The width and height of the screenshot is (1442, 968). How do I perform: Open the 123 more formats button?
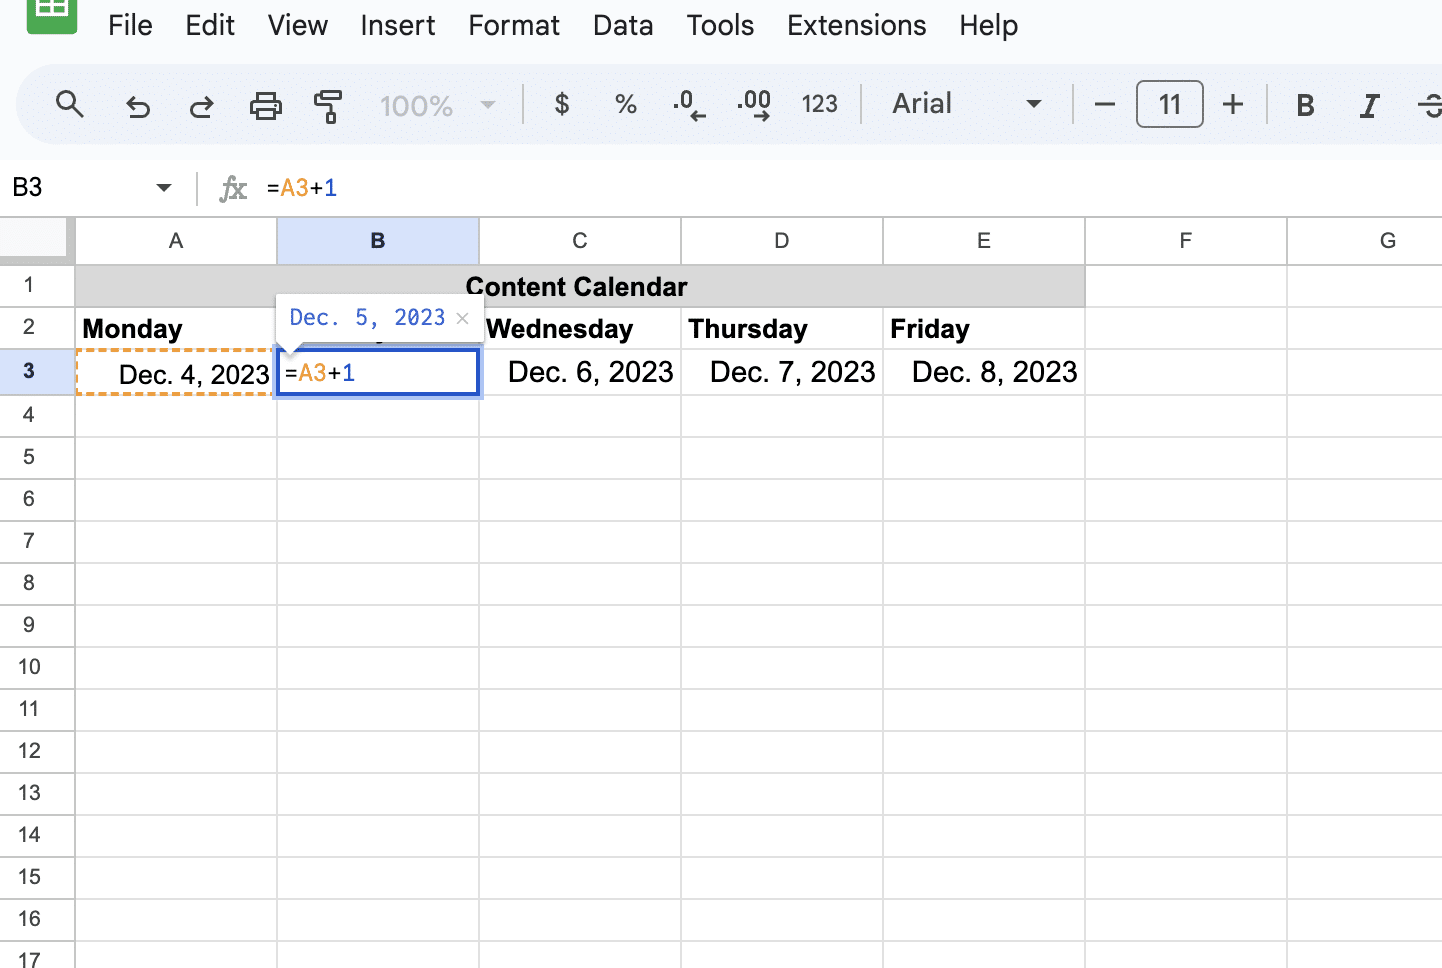(819, 104)
